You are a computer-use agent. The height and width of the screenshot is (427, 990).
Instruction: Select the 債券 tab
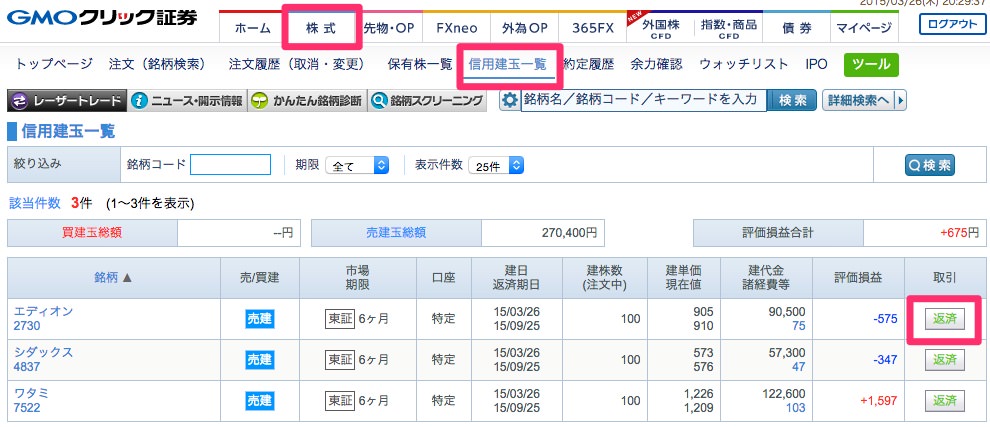click(x=796, y=28)
